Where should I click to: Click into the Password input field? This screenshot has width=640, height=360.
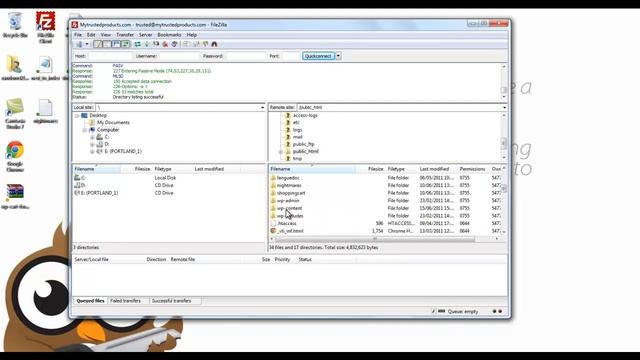pos(245,56)
